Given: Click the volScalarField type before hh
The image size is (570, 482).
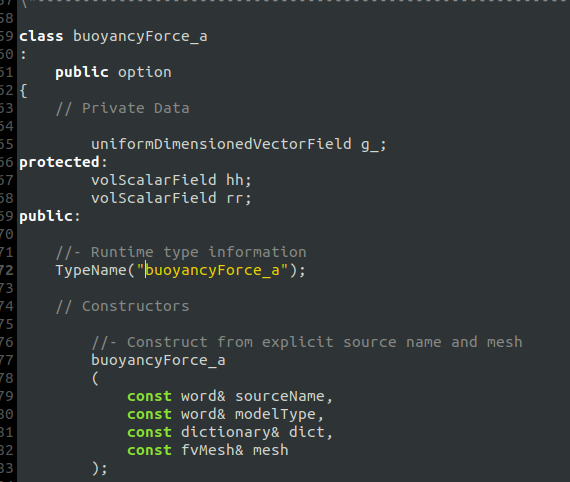Looking at the screenshot, I should point(154,180).
